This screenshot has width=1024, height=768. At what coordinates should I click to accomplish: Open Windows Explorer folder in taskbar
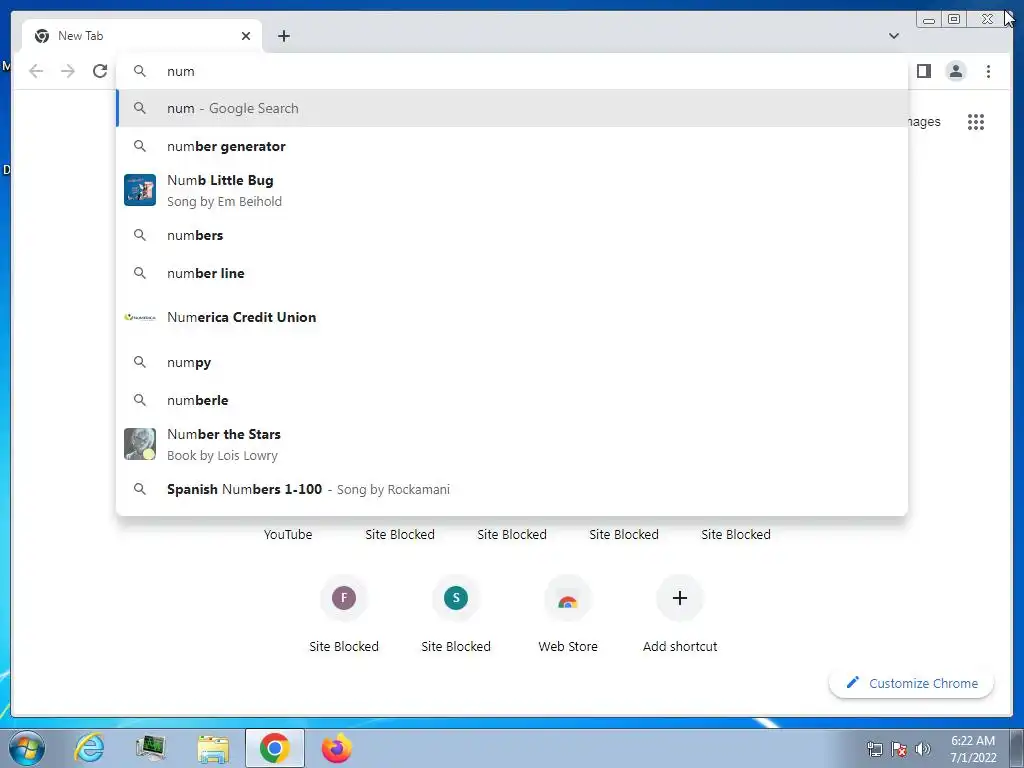click(x=213, y=749)
